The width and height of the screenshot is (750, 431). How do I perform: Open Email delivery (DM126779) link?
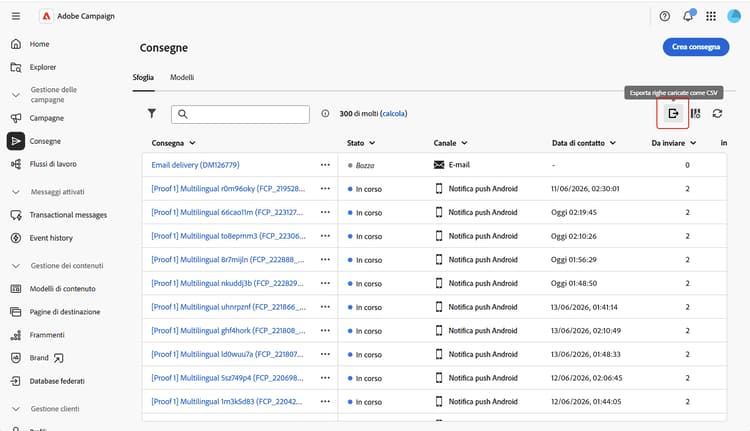[195, 165]
